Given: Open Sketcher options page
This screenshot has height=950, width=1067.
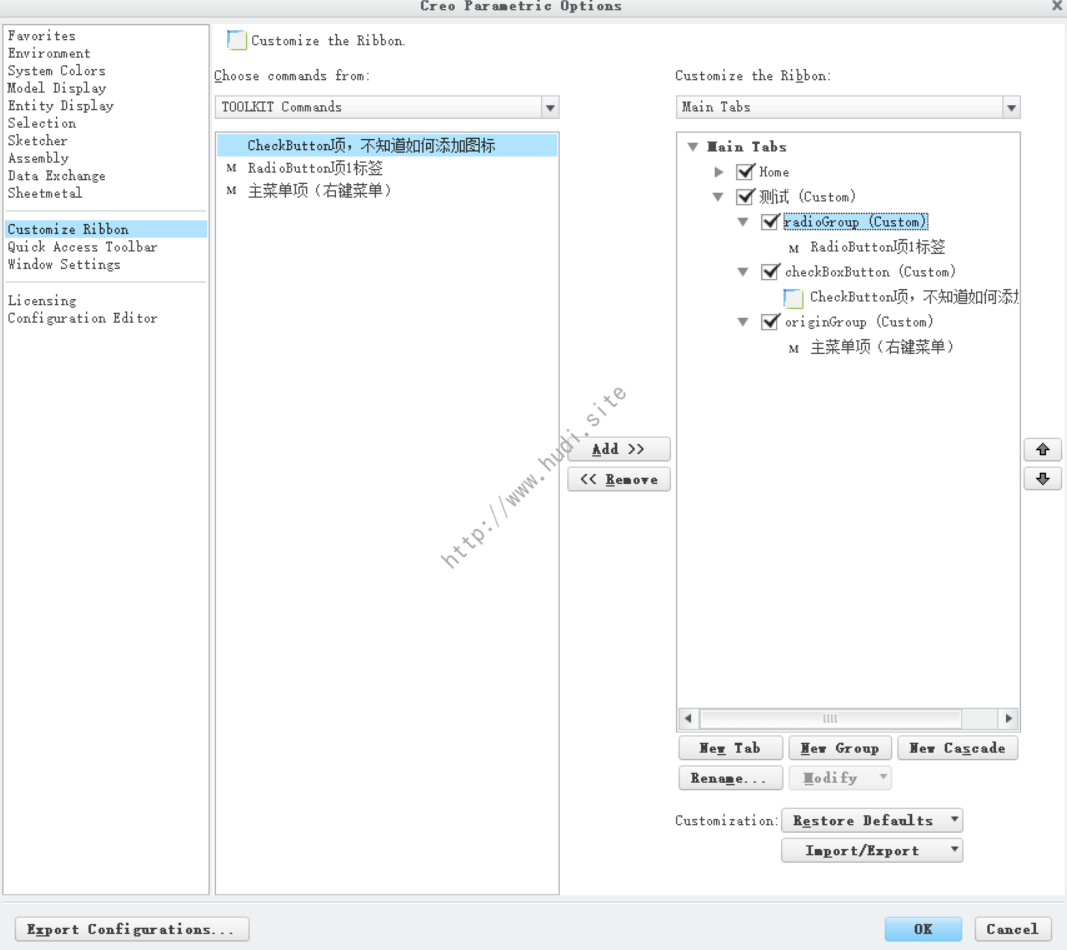Looking at the screenshot, I should pyautogui.click(x=37, y=141).
